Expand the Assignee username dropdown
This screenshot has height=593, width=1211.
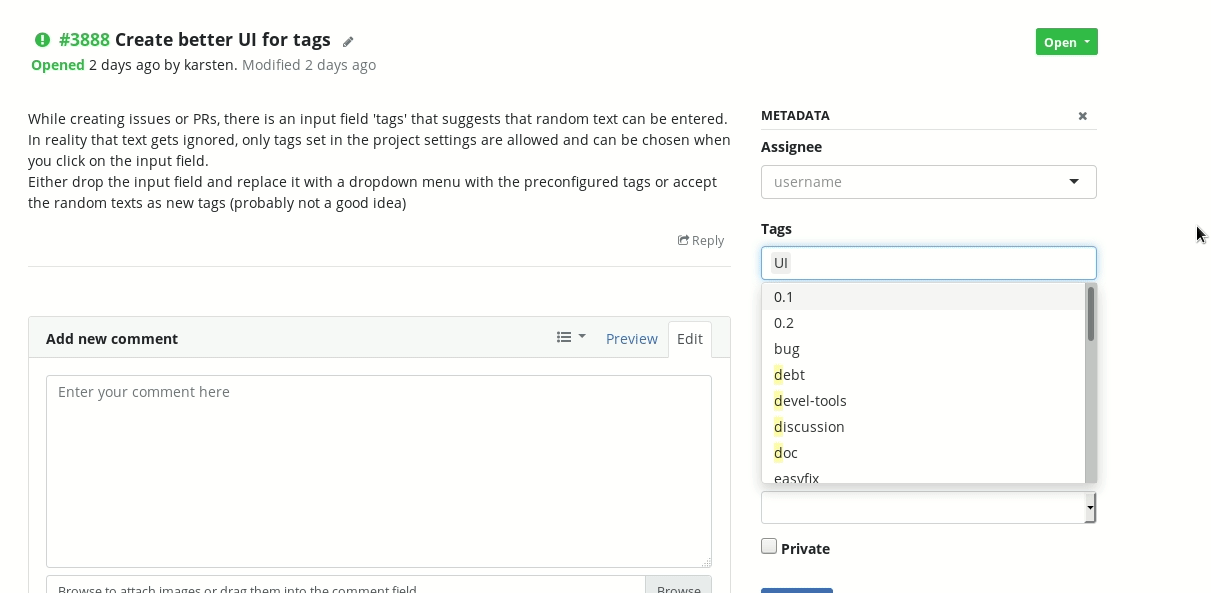click(929, 182)
